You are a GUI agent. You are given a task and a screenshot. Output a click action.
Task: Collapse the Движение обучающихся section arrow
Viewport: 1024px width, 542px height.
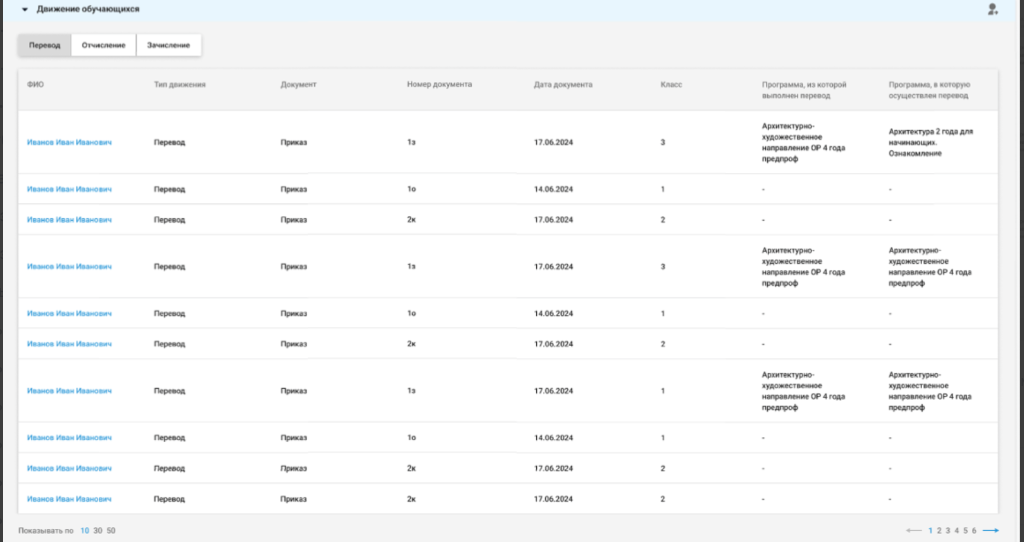point(25,10)
